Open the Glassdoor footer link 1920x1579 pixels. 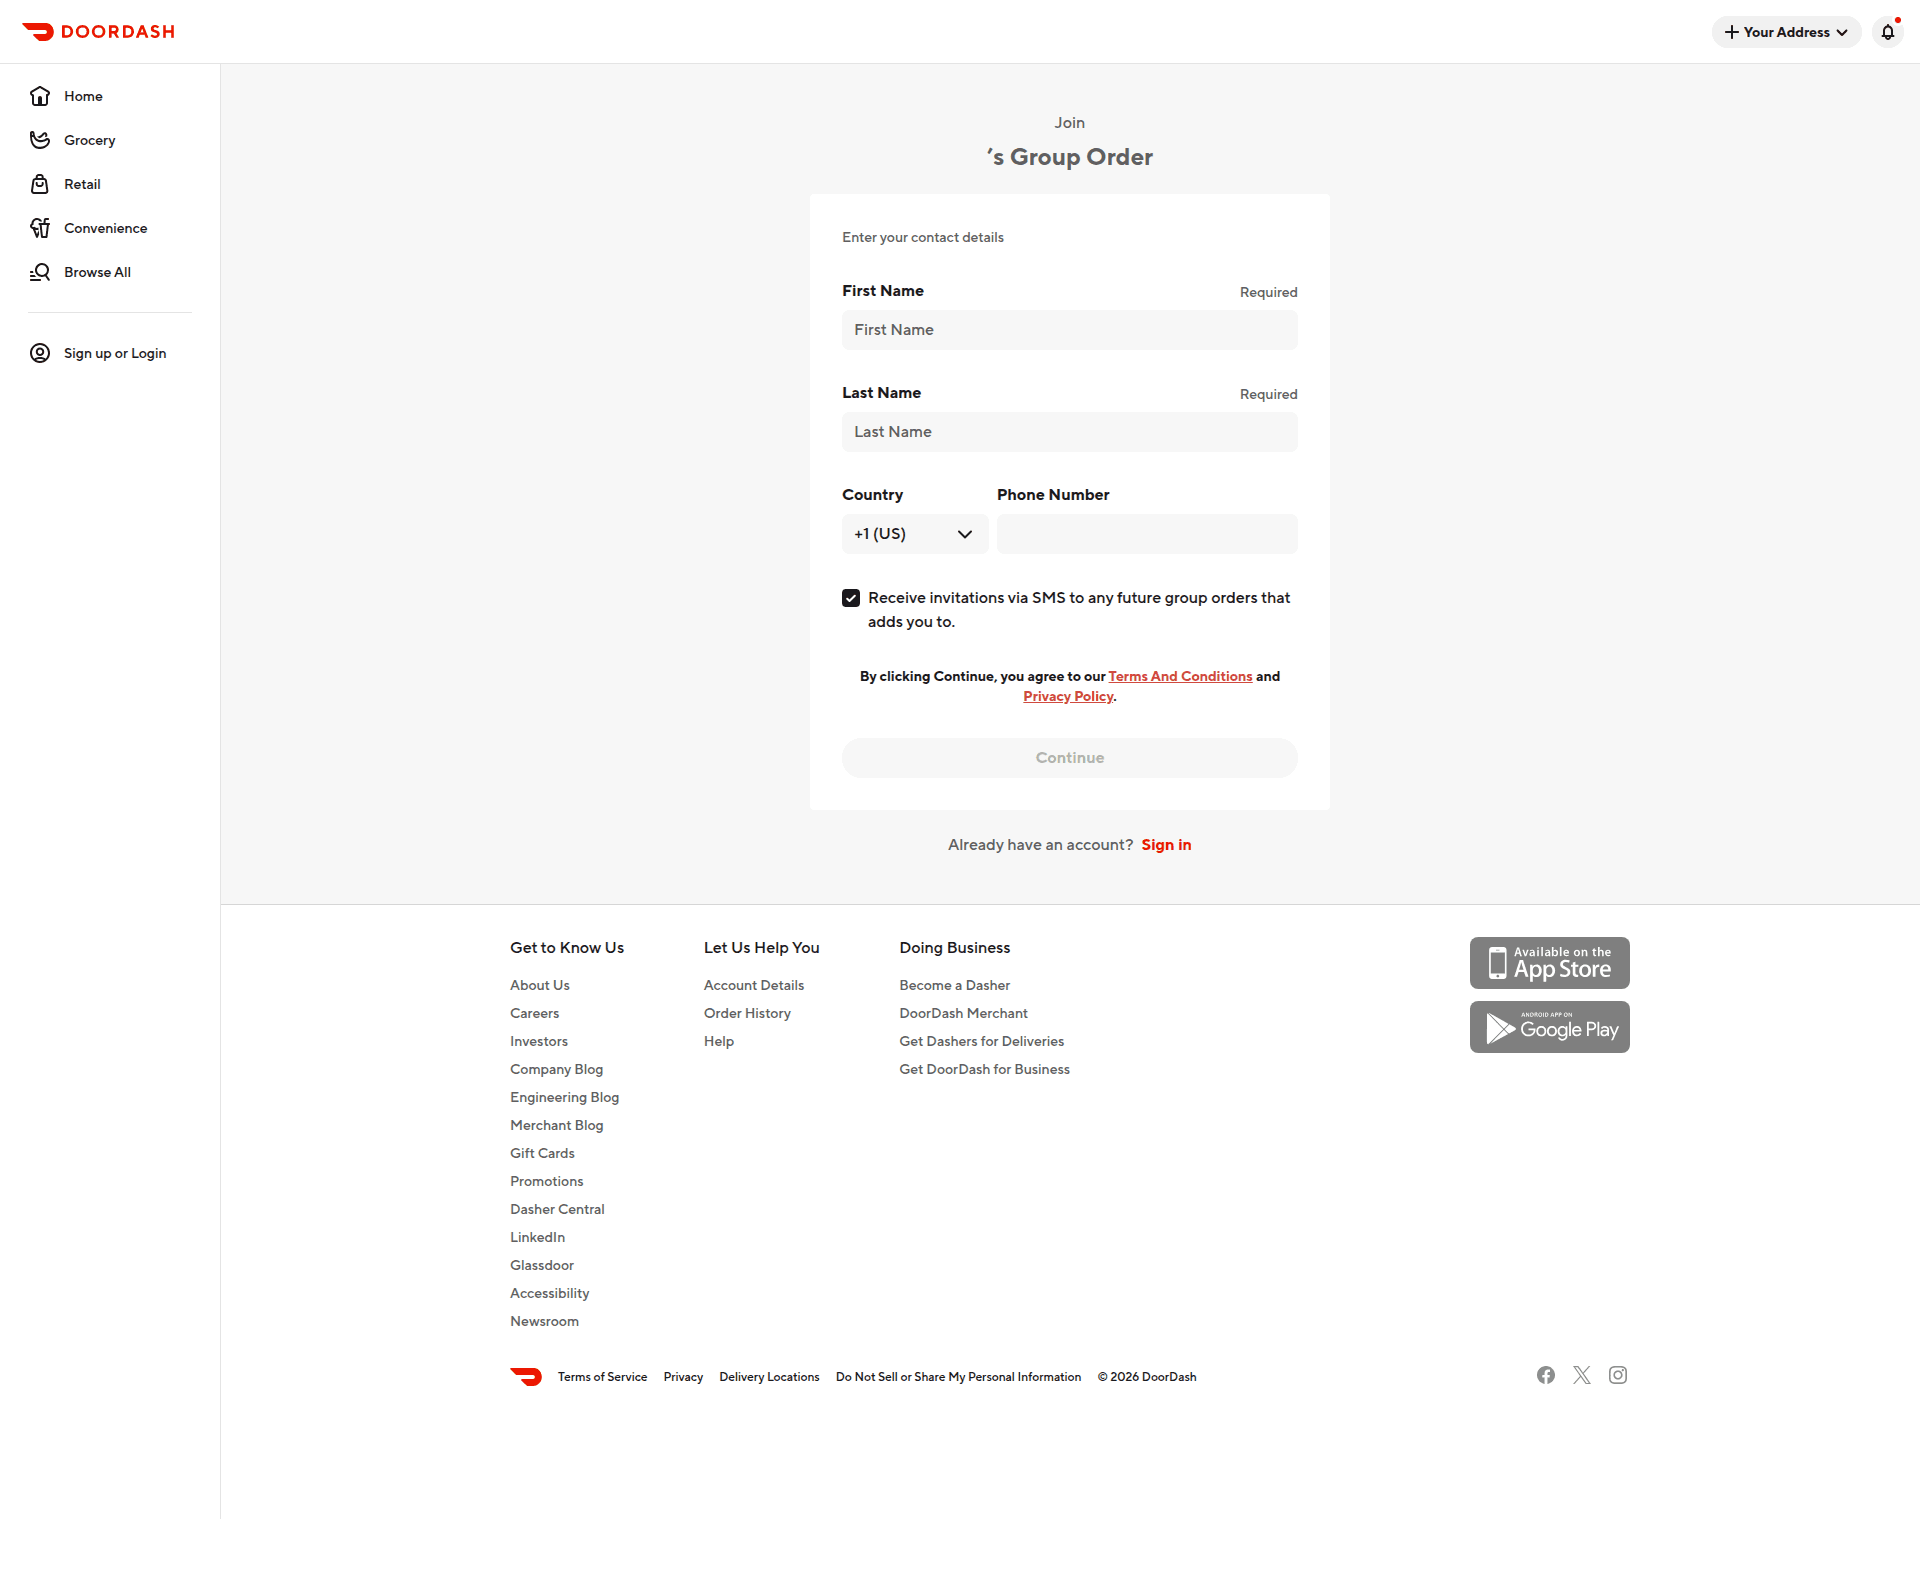point(542,1265)
